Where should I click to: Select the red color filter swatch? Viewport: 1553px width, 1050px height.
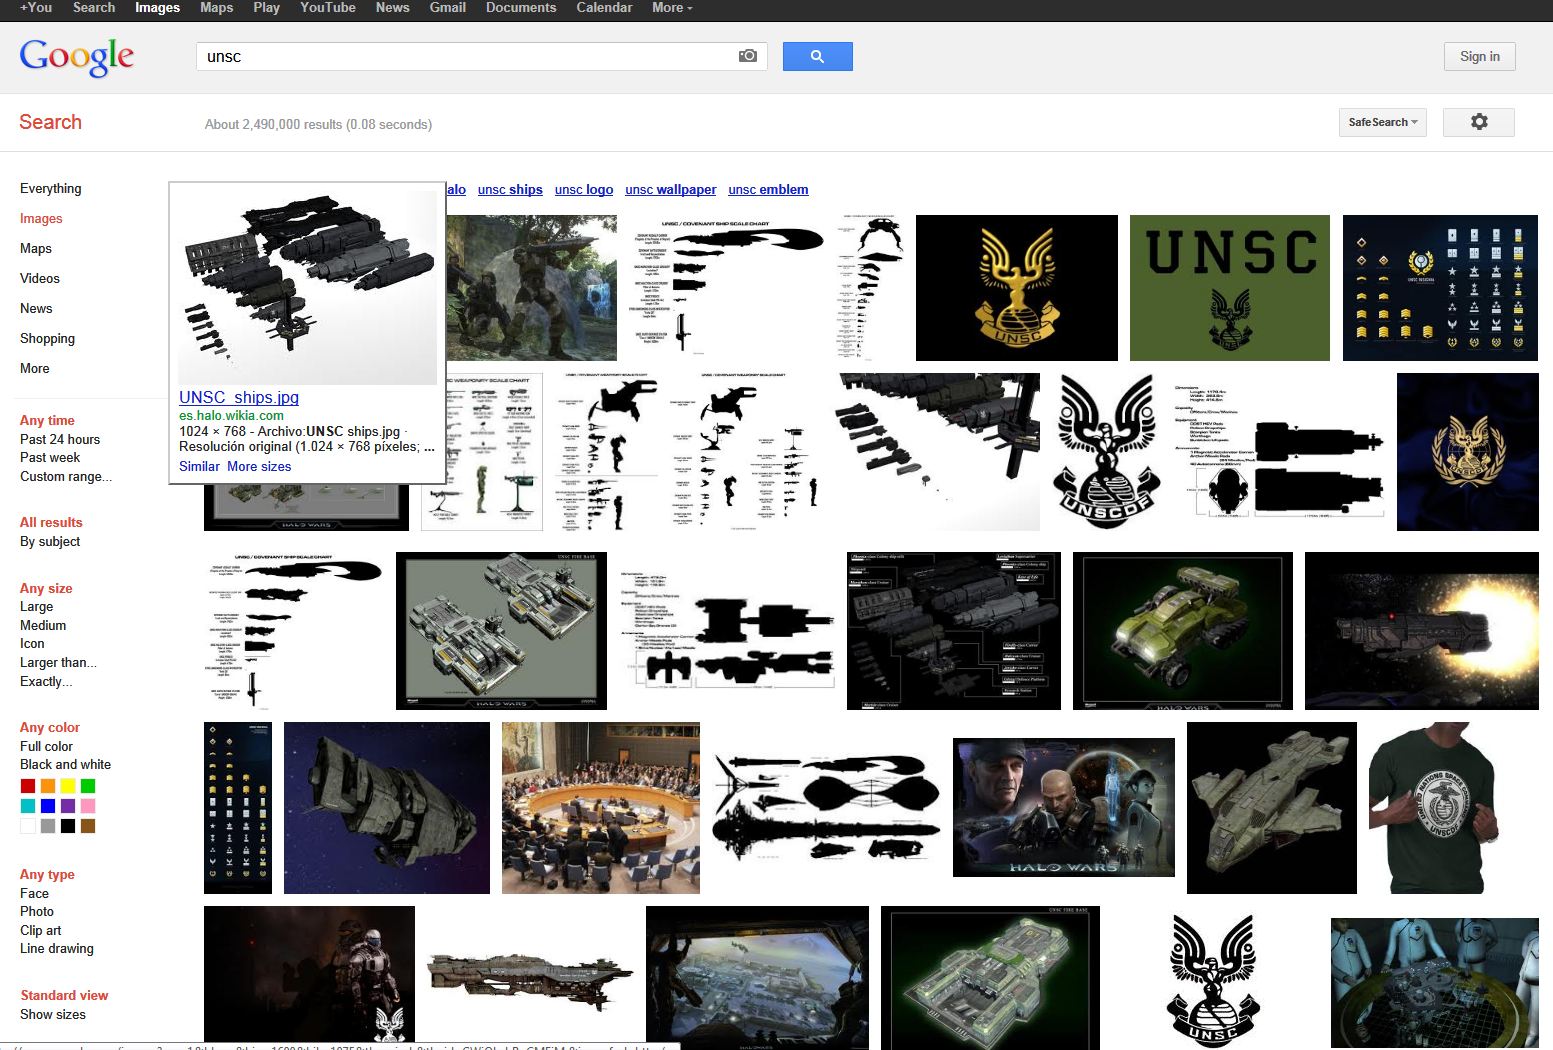(27, 786)
